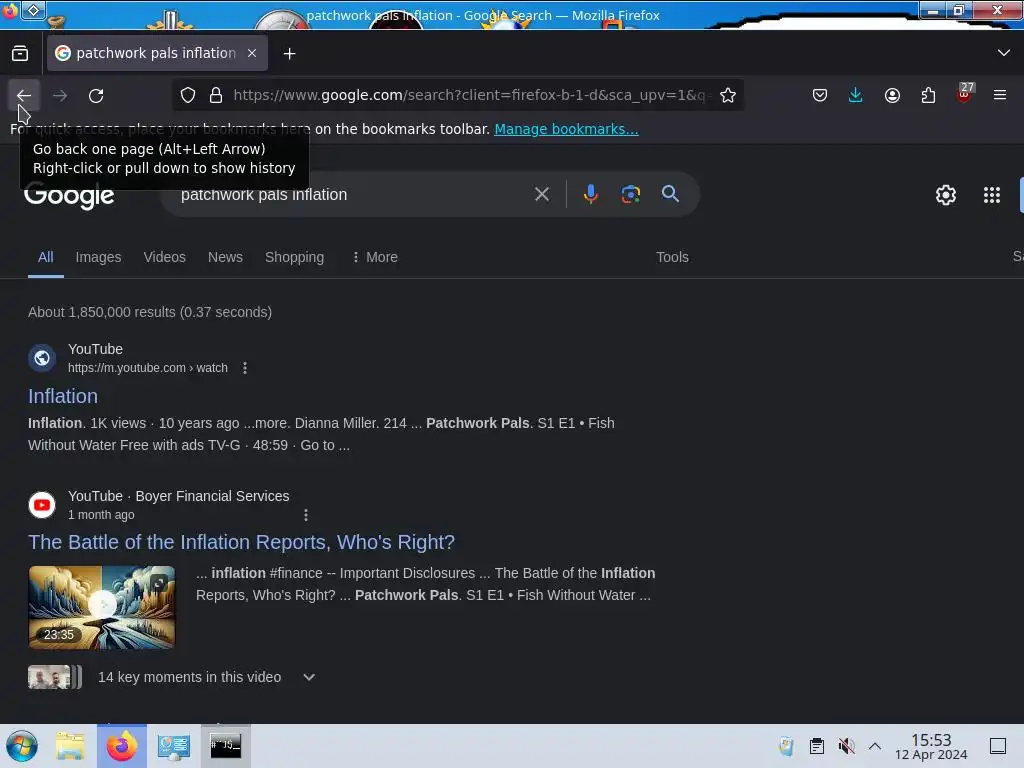Close the patchwork pals inflation tab
The height and width of the screenshot is (768, 1024).
click(252, 53)
